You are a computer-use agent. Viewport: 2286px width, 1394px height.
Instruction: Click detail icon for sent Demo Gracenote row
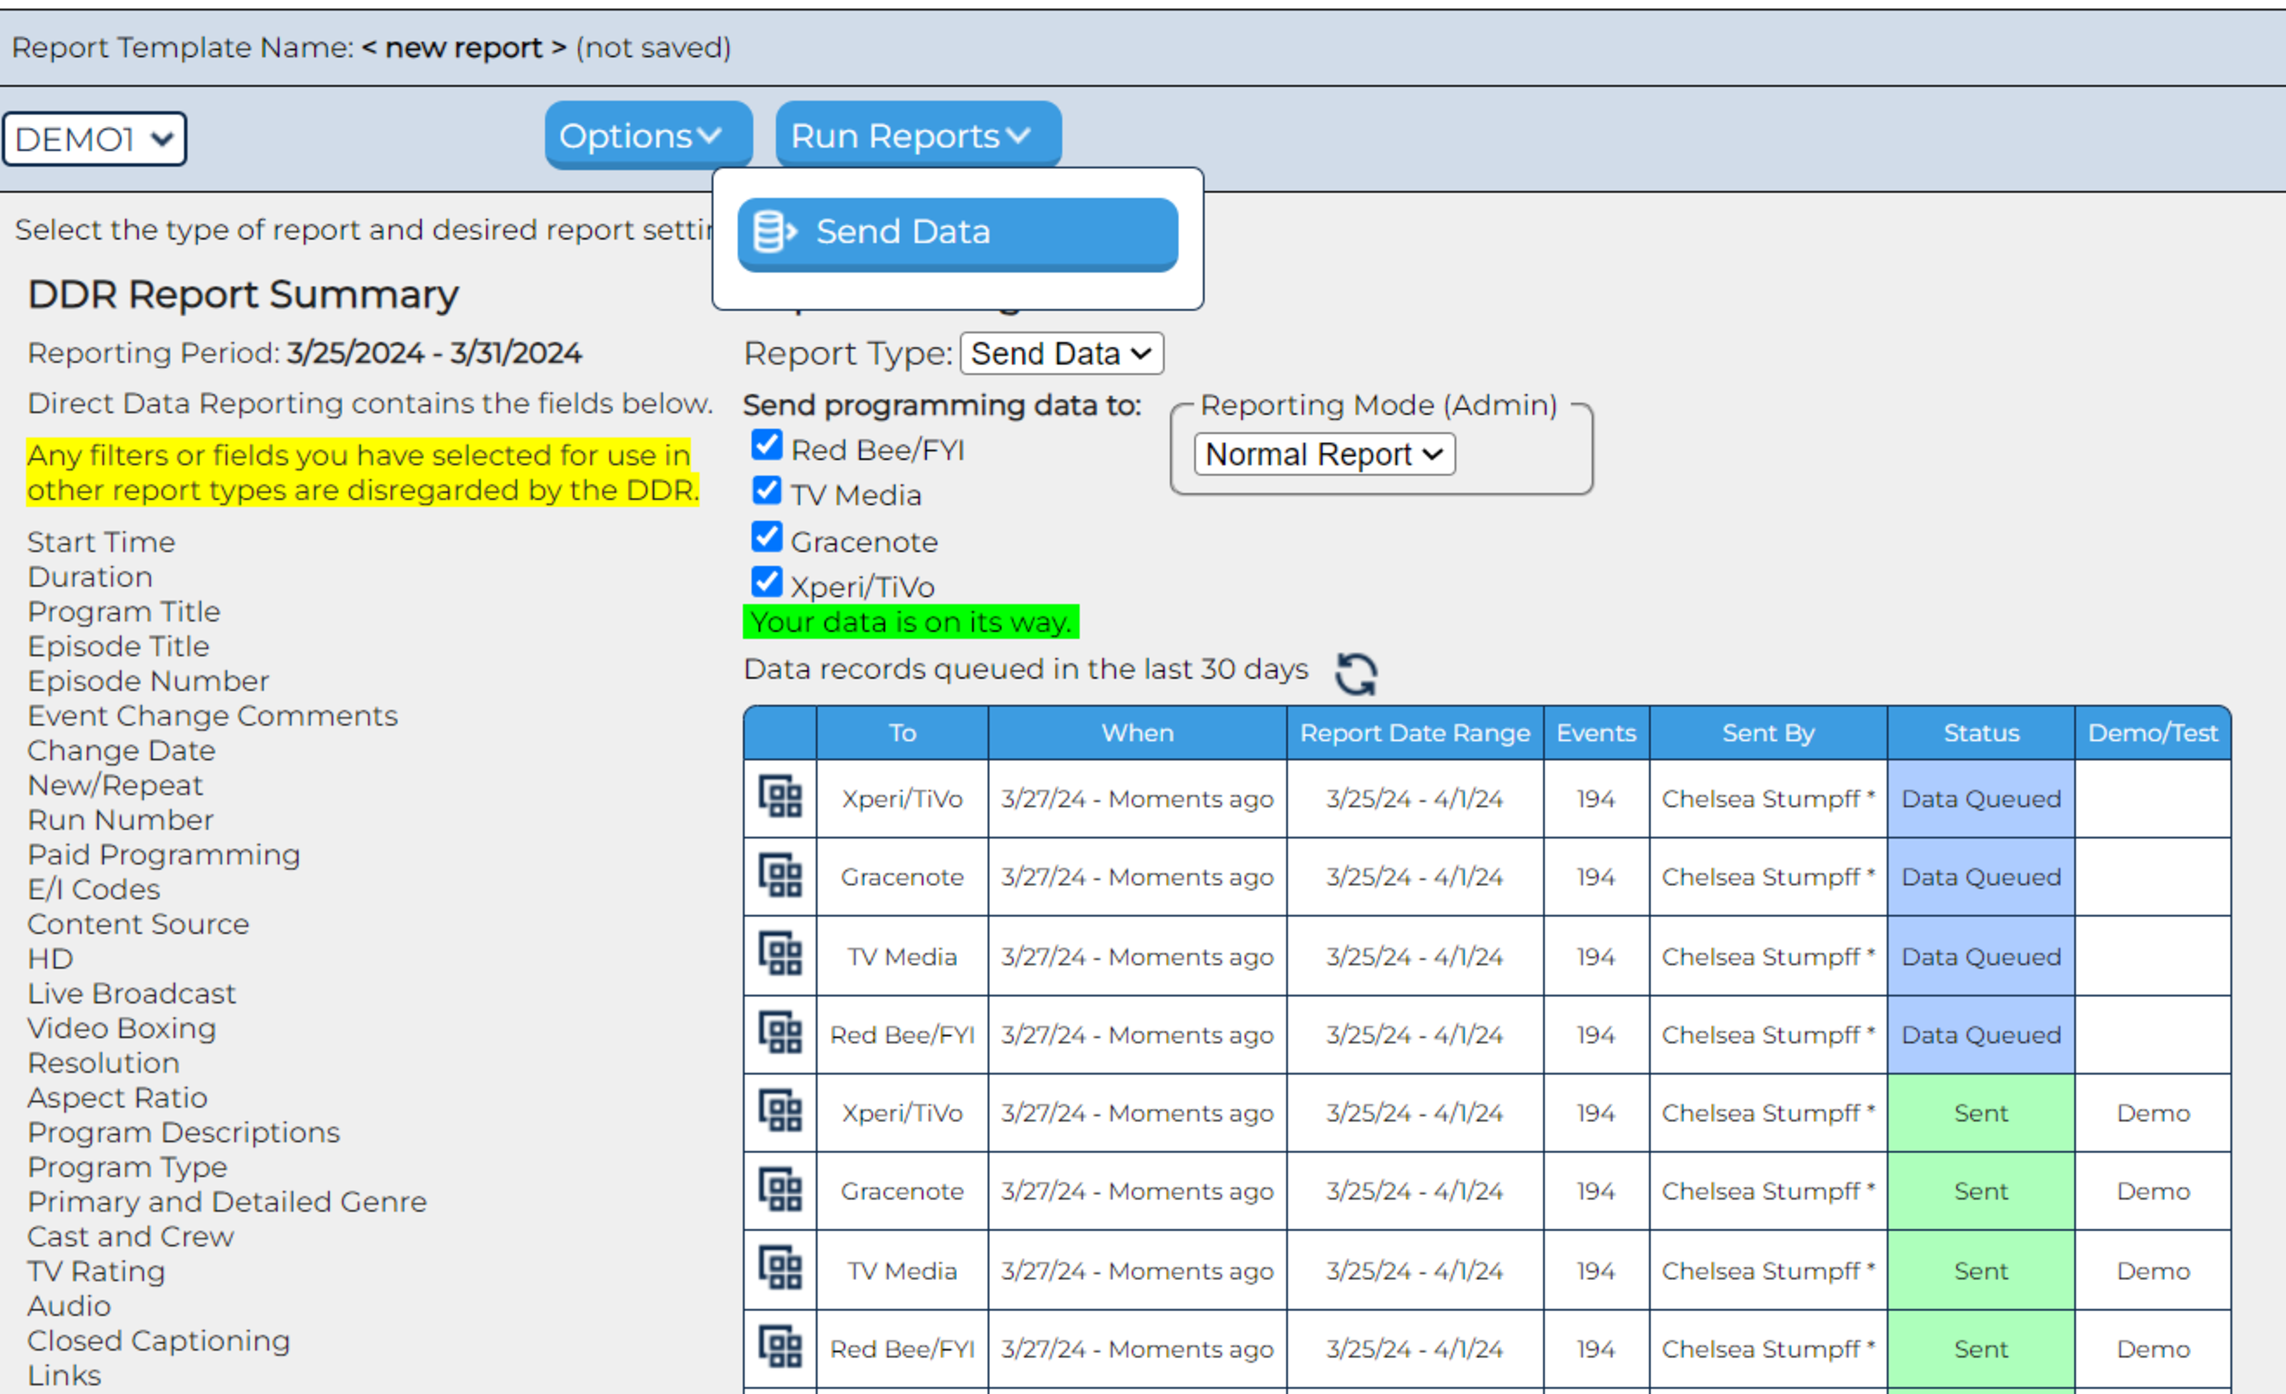click(780, 1190)
